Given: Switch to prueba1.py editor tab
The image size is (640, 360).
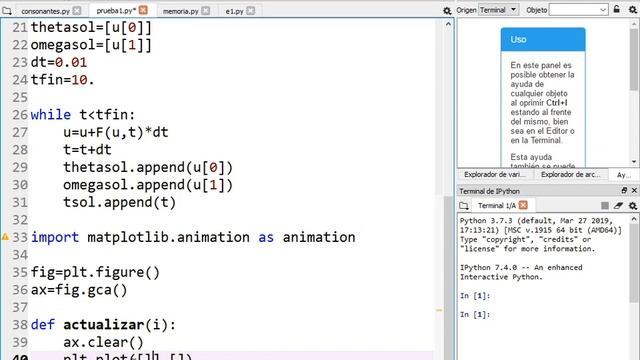Looking at the screenshot, I should (x=116, y=10).
